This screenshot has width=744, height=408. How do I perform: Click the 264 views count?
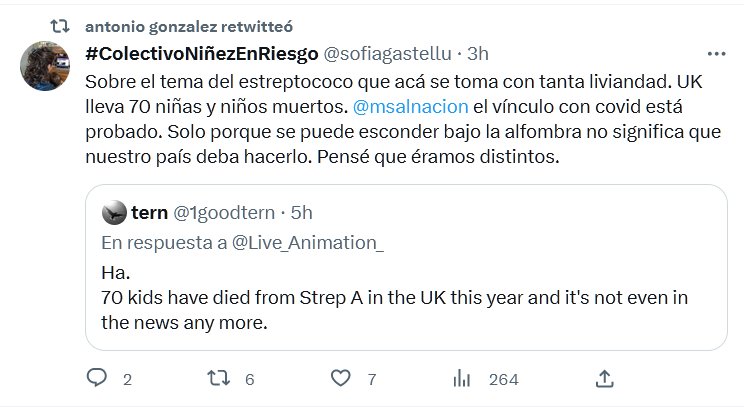pyautogui.click(x=503, y=380)
